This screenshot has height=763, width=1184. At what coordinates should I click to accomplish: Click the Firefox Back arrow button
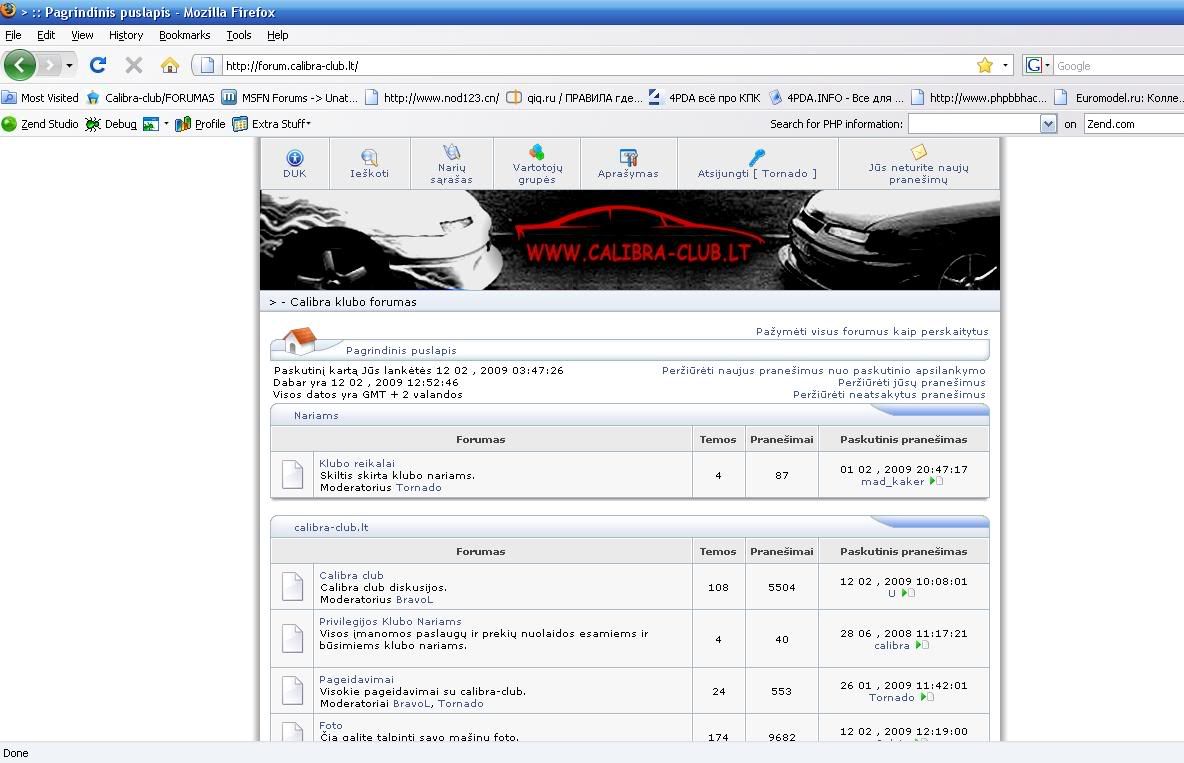click(x=20, y=65)
